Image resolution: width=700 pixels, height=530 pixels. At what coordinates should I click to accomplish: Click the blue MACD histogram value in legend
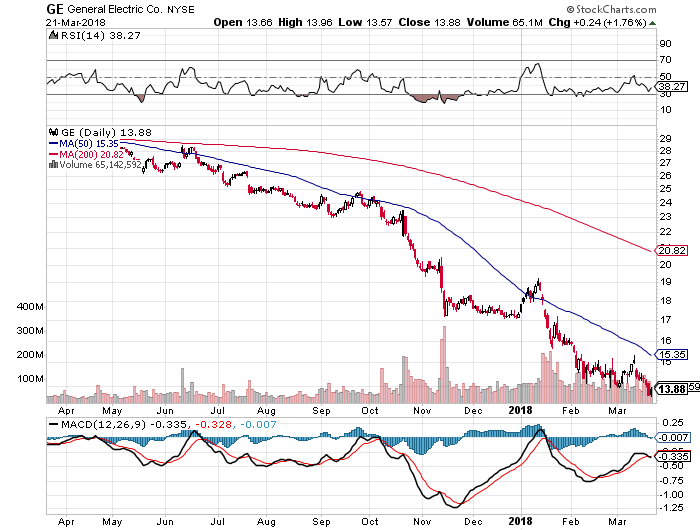(258, 424)
